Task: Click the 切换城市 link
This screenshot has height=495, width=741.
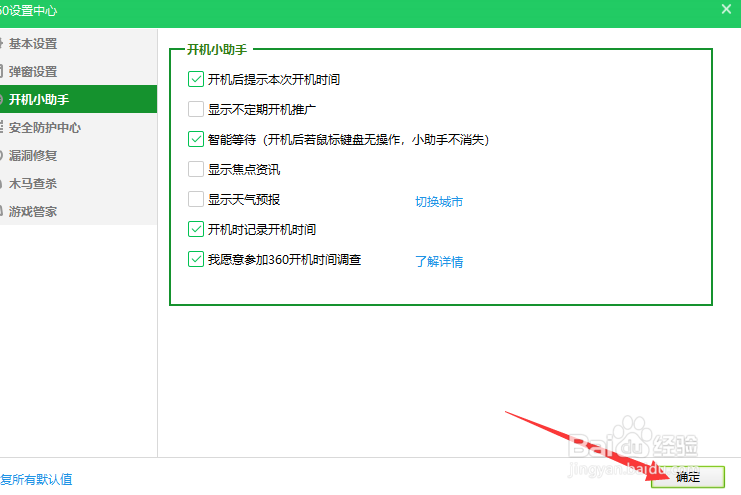Action: tap(439, 202)
